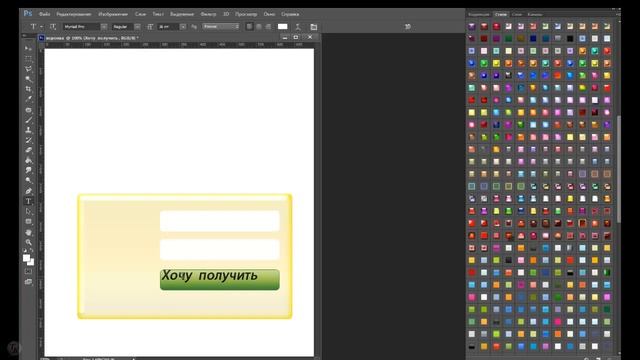The image size is (640, 360).
Task: Click the 3D workspace button in options bar
Action: (x=407, y=27)
